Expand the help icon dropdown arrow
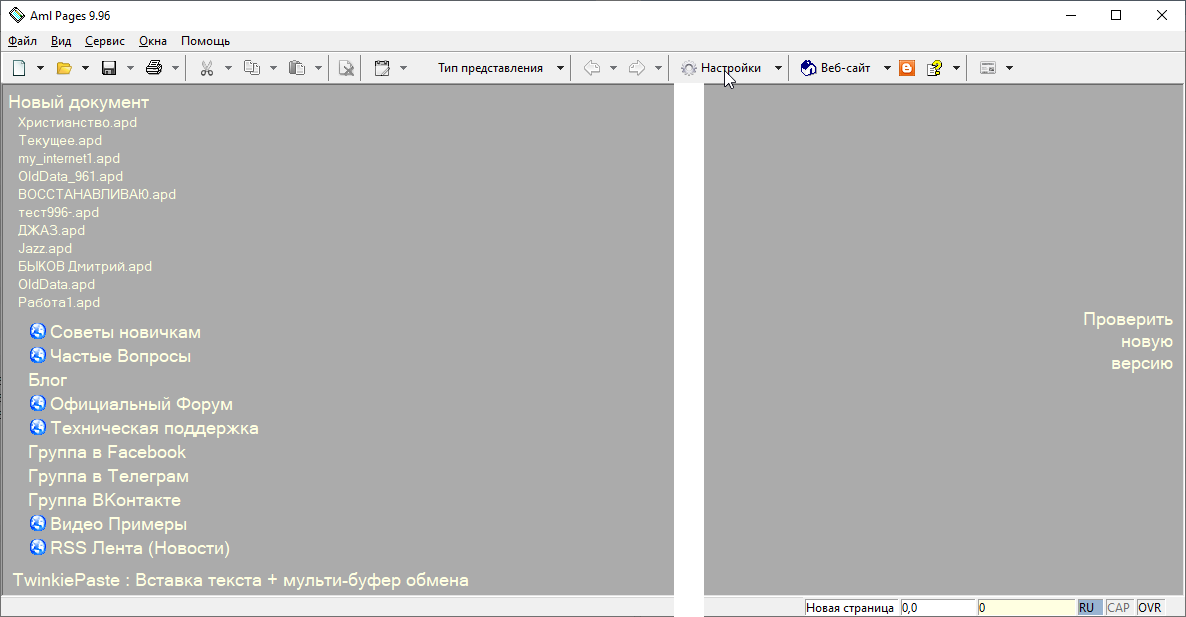The width and height of the screenshot is (1186, 617). point(956,68)
